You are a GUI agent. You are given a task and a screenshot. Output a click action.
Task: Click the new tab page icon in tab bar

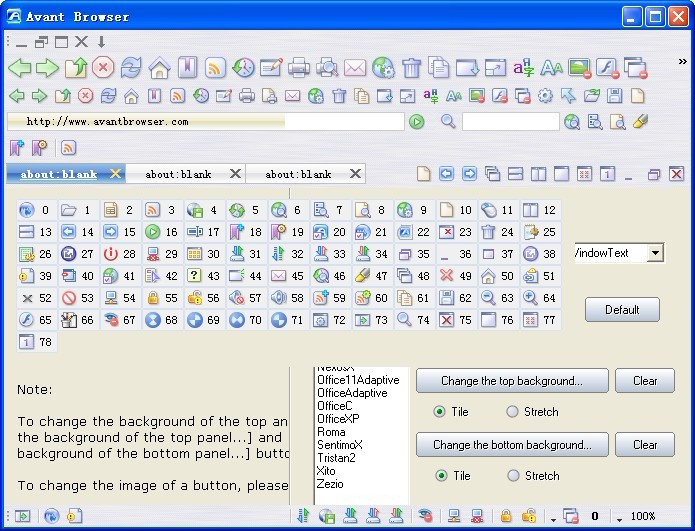point(423,174)
